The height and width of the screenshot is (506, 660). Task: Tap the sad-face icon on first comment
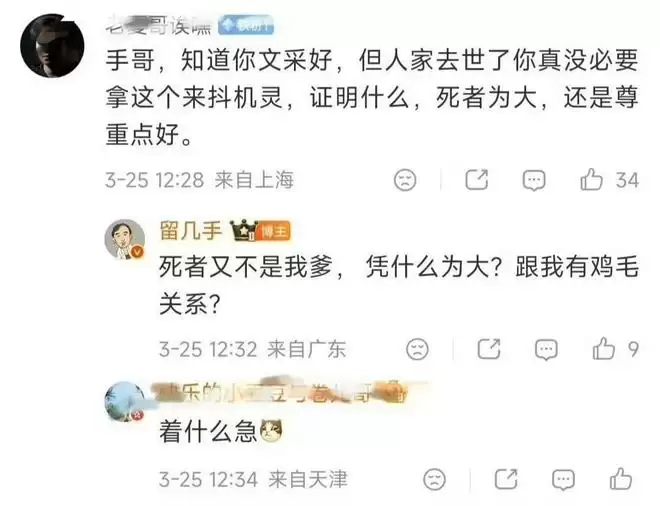point(405,180)
